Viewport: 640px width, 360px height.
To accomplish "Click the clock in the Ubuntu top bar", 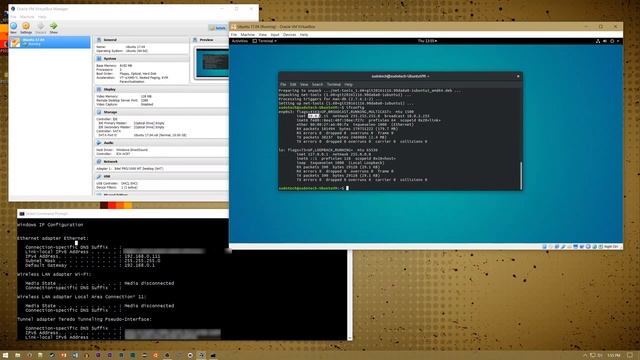I will click(x=427, y=41).
